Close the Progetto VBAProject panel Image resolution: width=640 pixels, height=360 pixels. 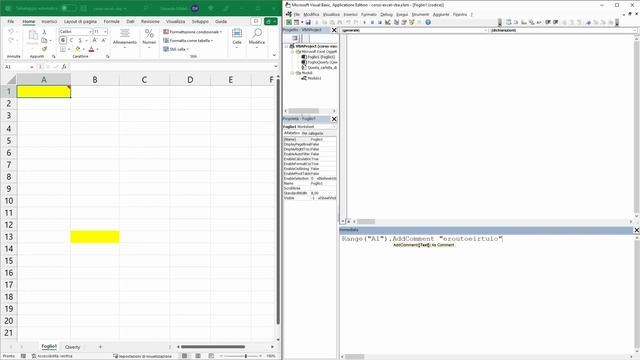334,30
